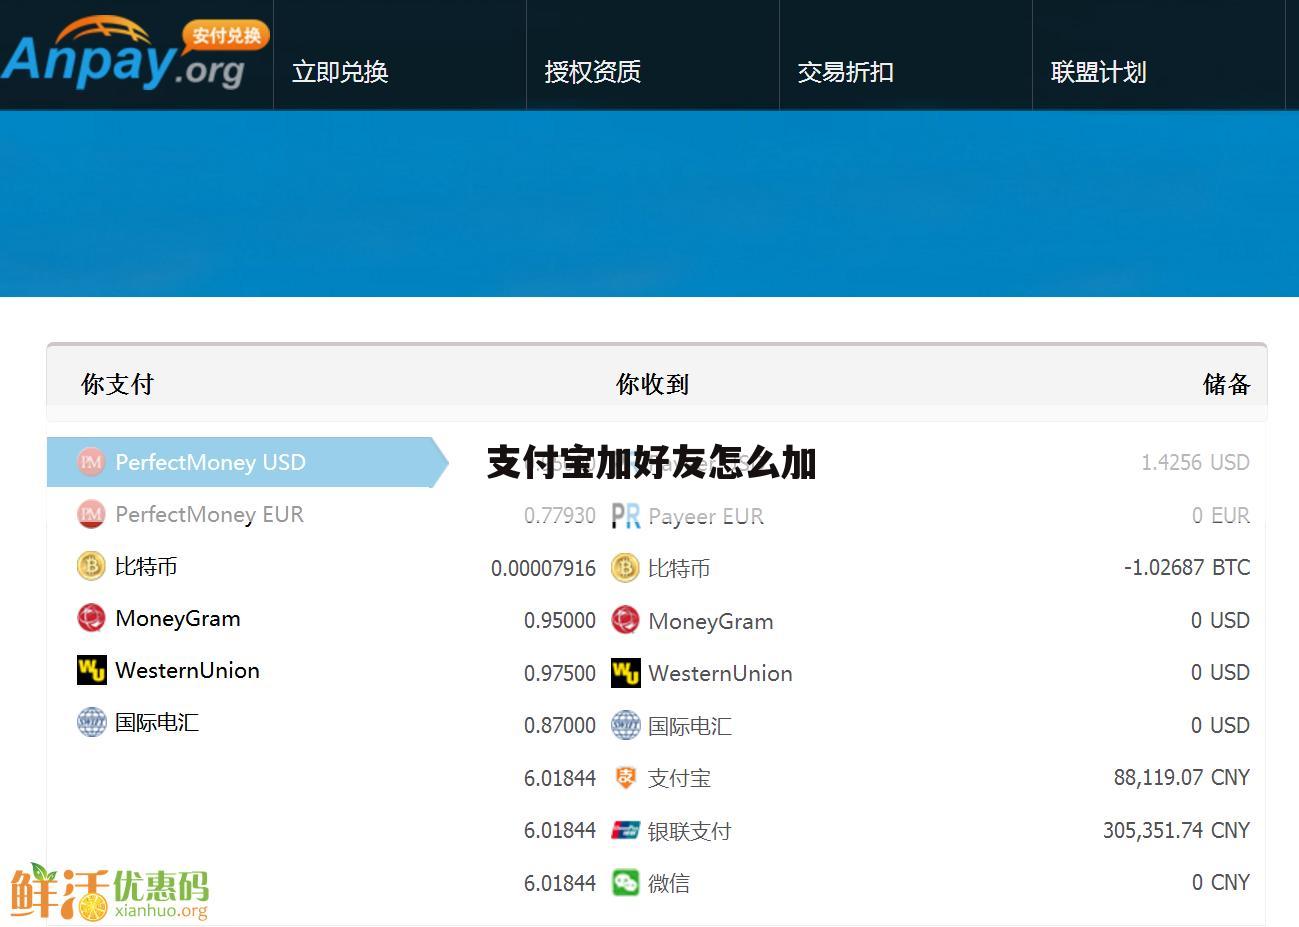Click the reserve value 1.4256 USD

click(1196, 462)
